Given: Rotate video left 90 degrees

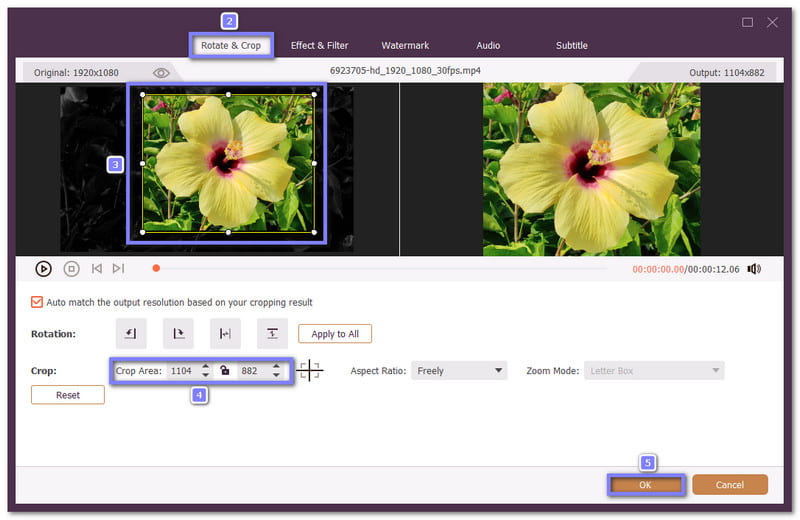Looking at the screenshot, I should tap(131, 333).
